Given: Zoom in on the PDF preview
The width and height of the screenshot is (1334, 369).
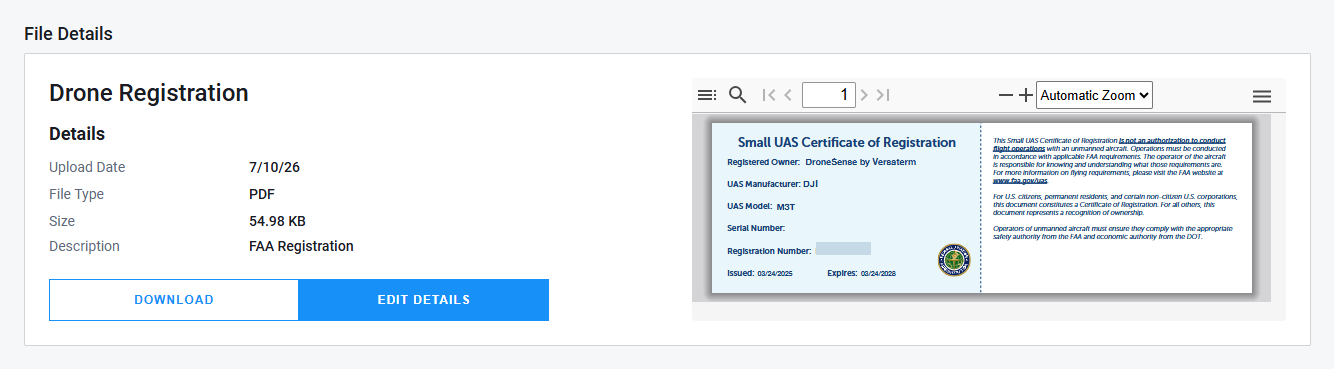Looking at the screenshot, I should (x=1025, y=95).
